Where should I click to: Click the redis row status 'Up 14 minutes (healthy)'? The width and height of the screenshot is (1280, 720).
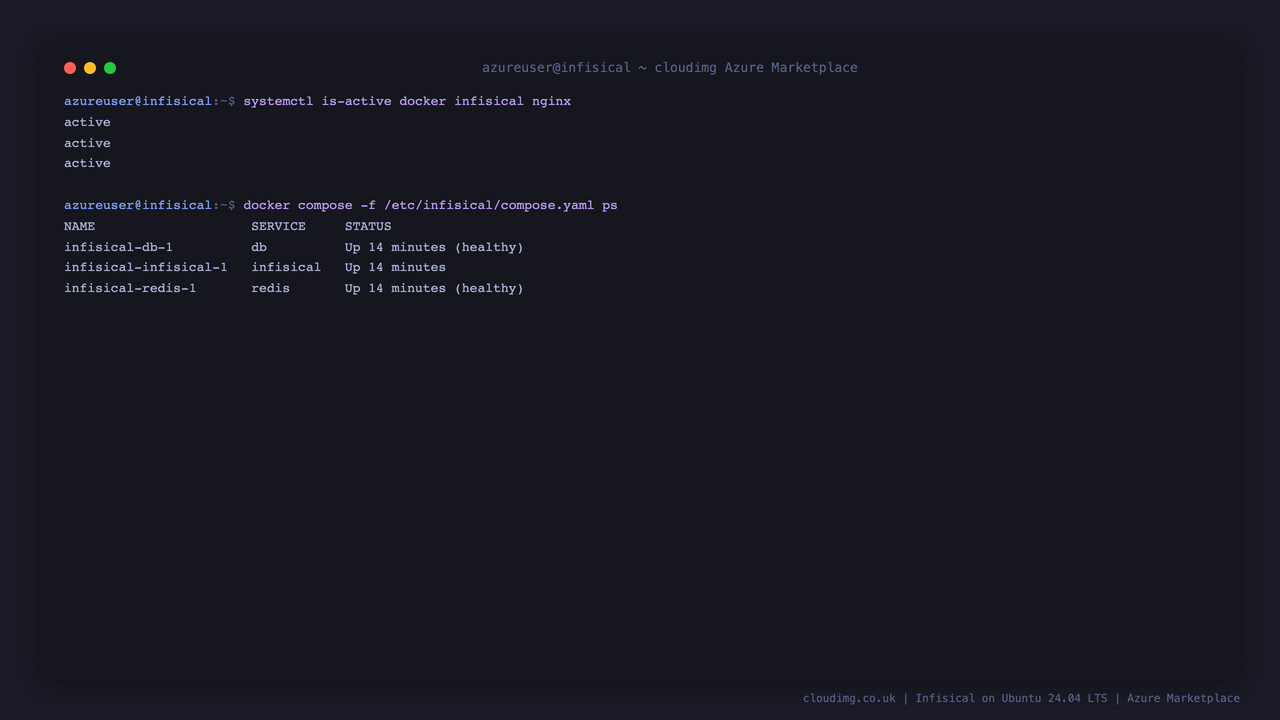click(x=434, y=288)
